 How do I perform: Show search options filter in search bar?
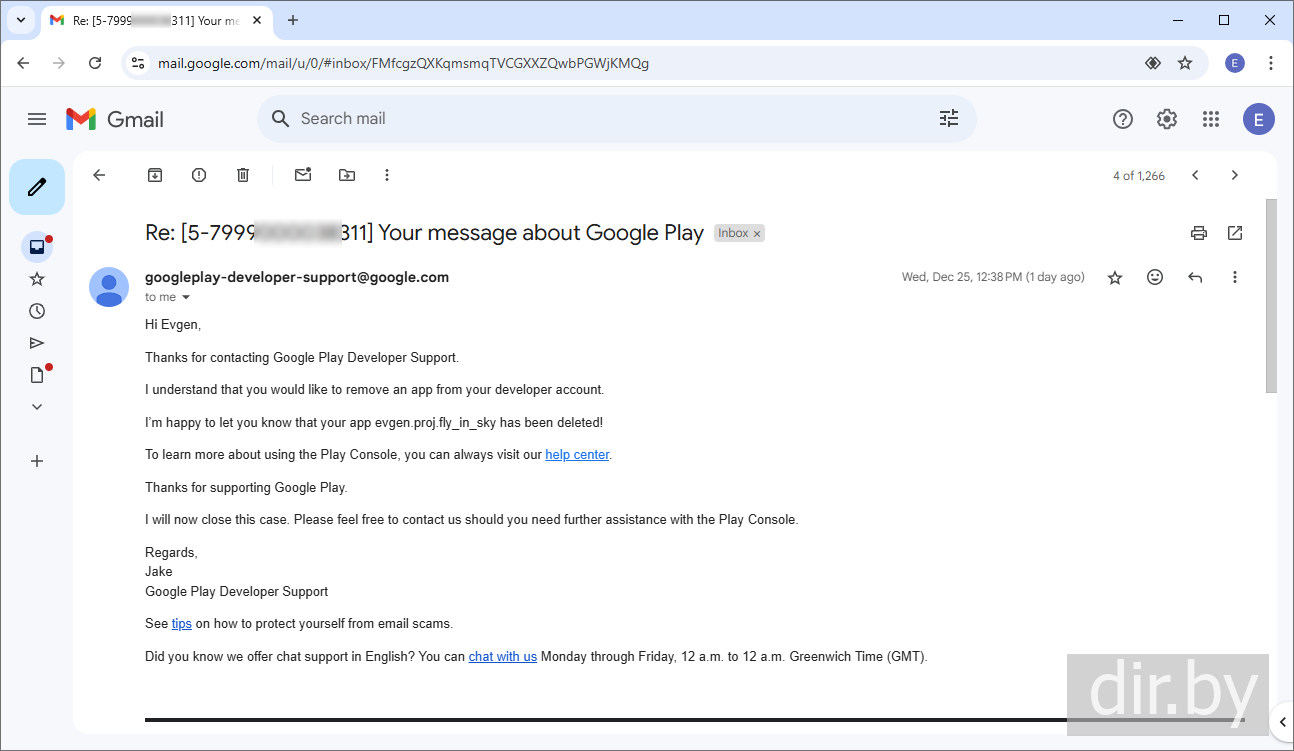[949, 119]
